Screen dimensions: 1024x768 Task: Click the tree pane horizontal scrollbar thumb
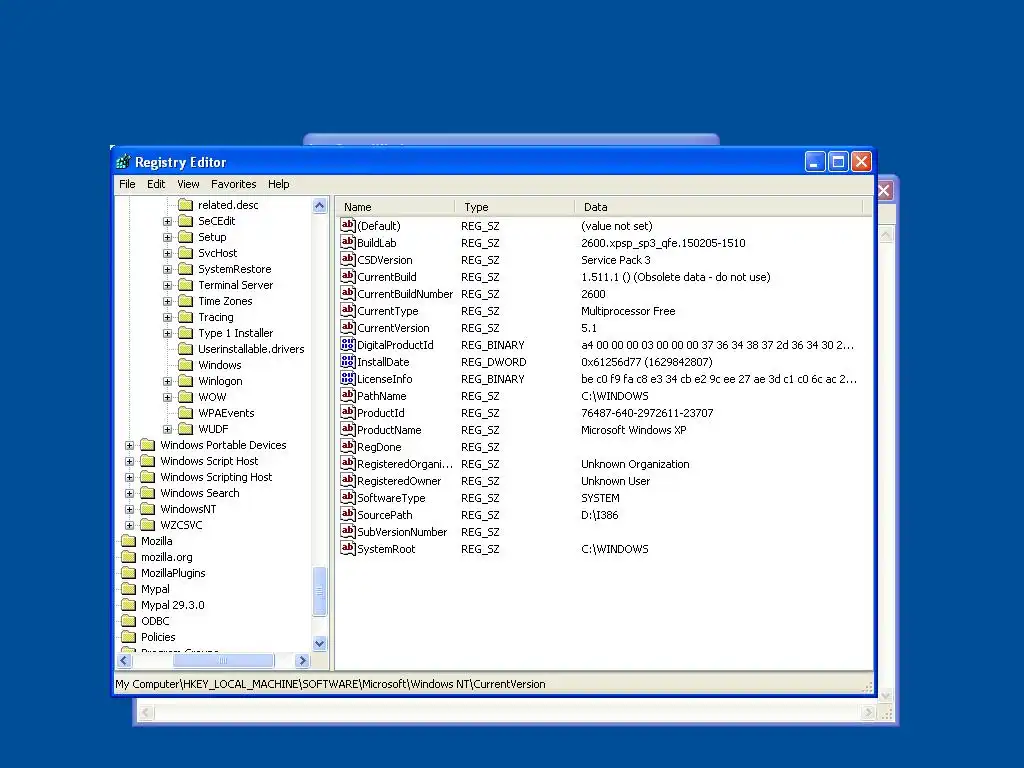click(x=223, y=660)
